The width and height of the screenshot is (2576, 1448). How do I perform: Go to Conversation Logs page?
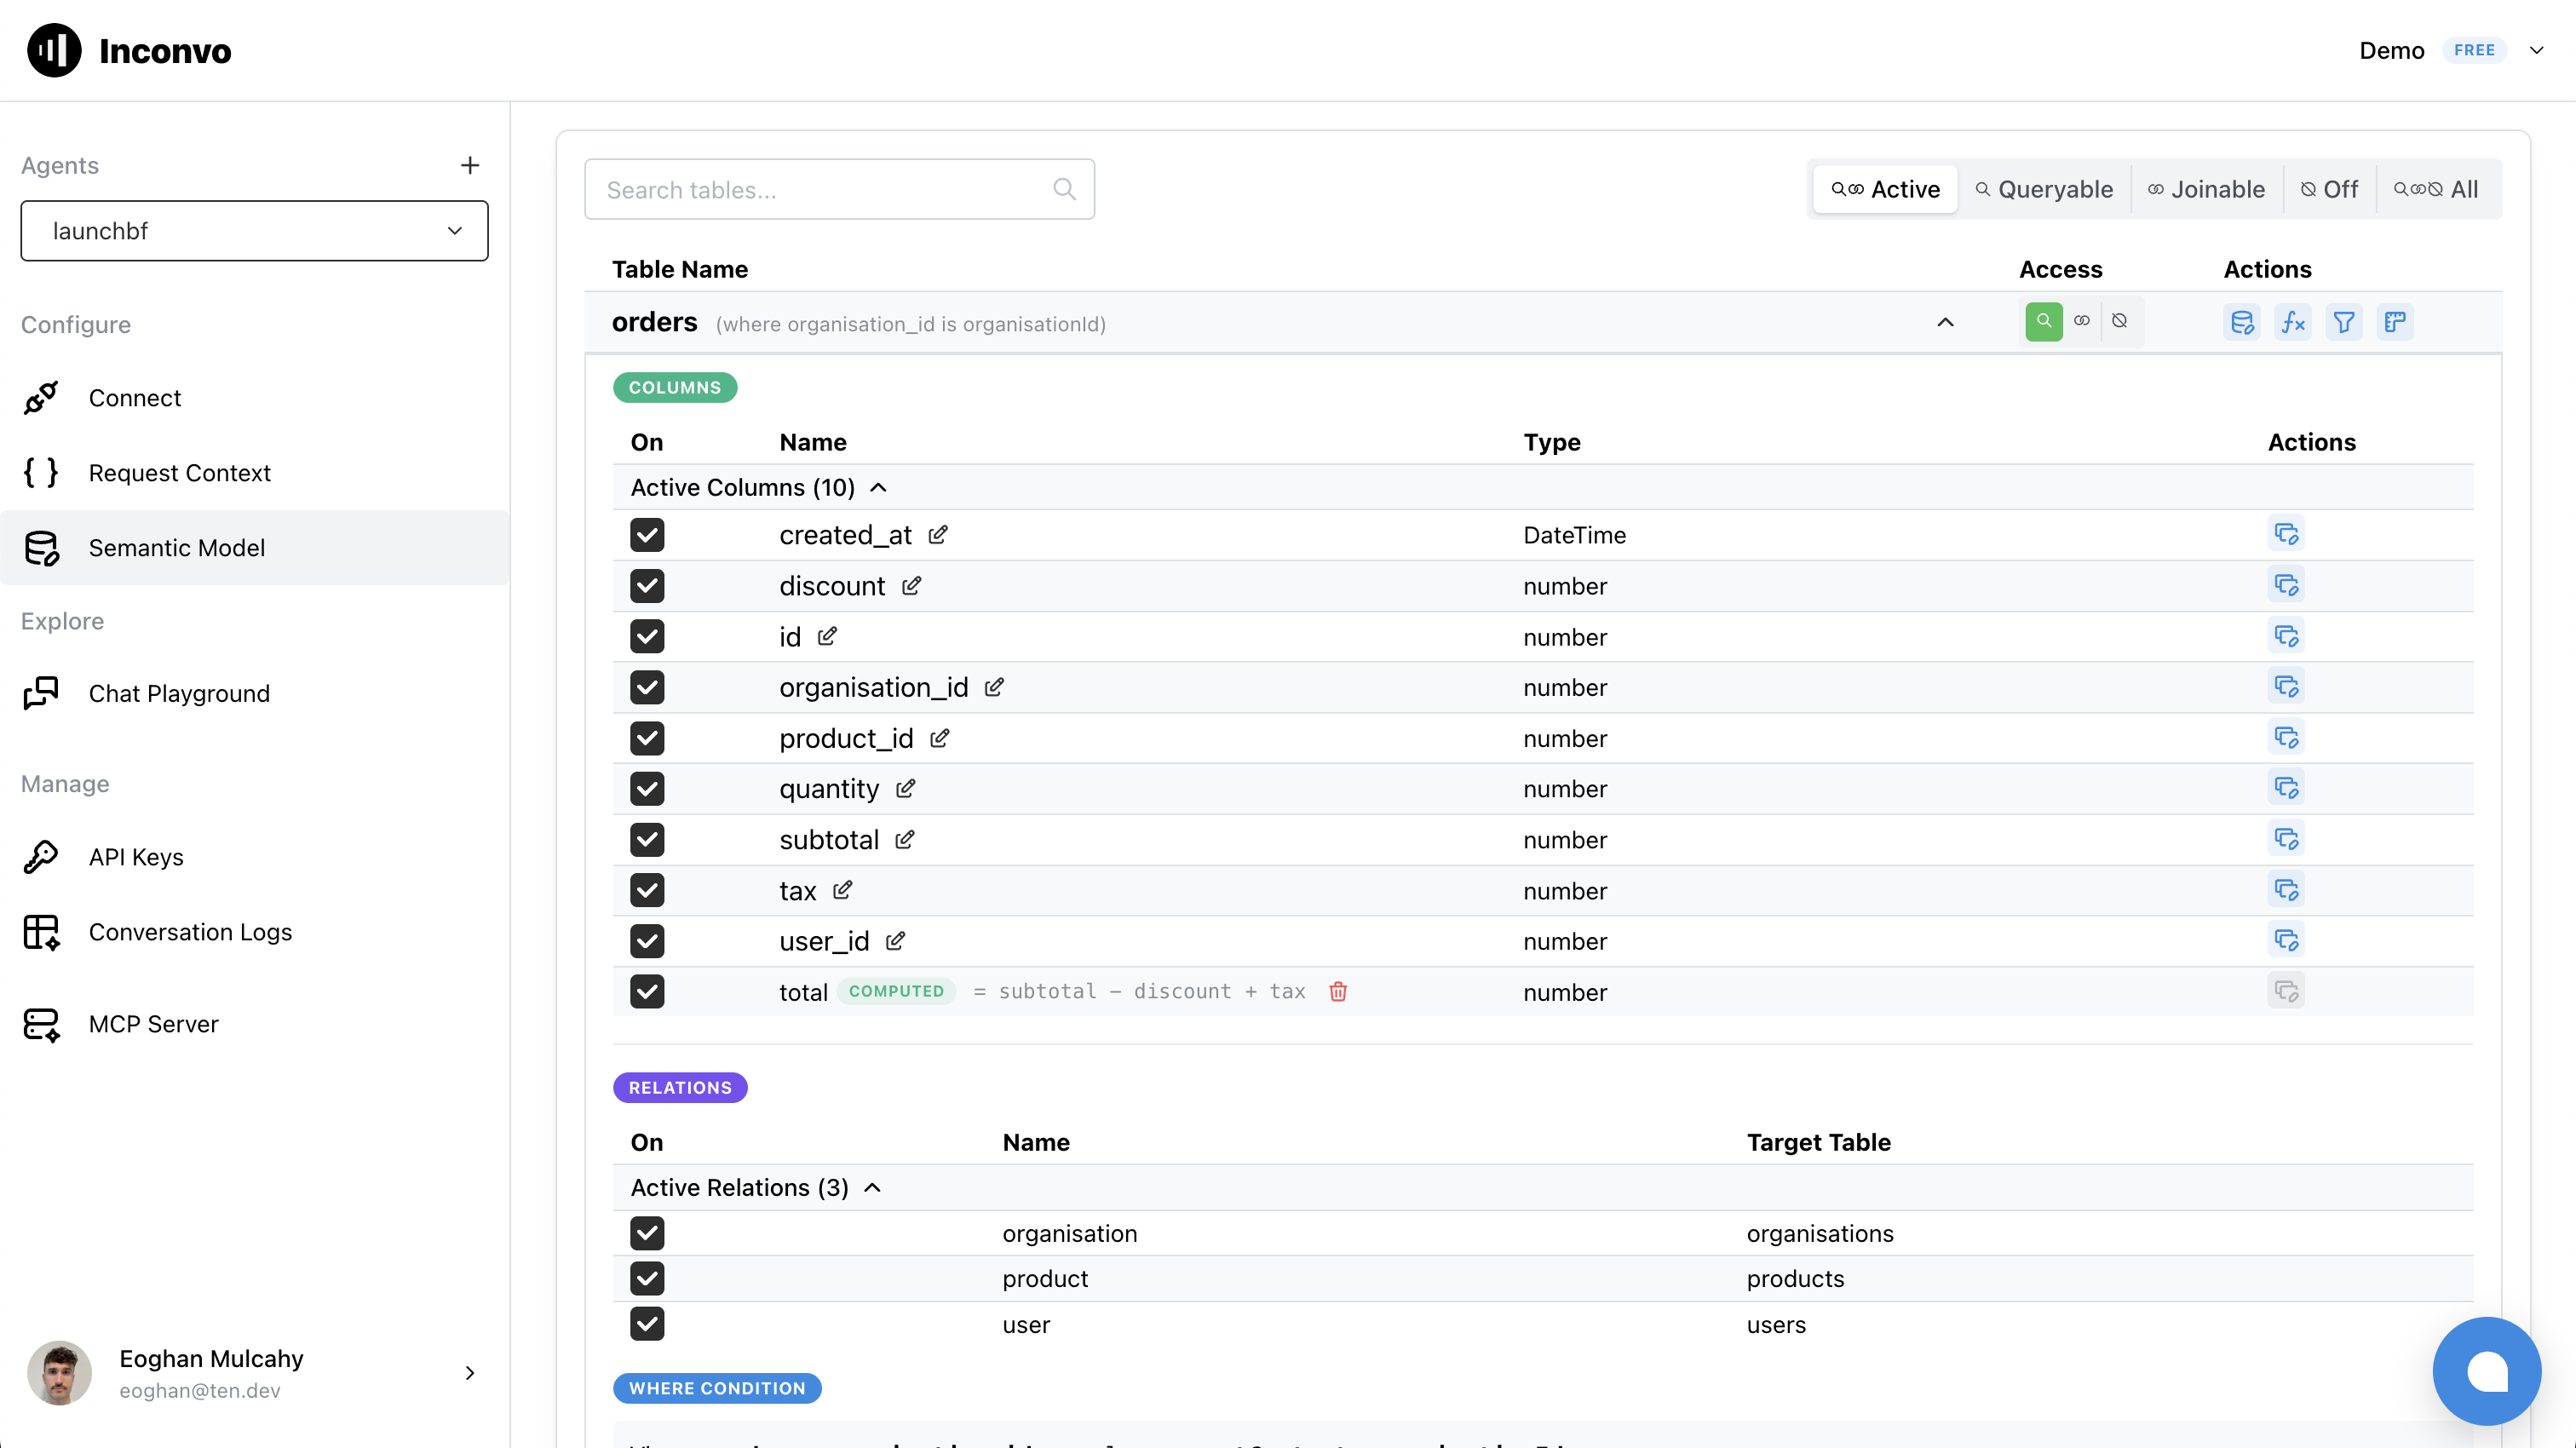click(190, 931)
